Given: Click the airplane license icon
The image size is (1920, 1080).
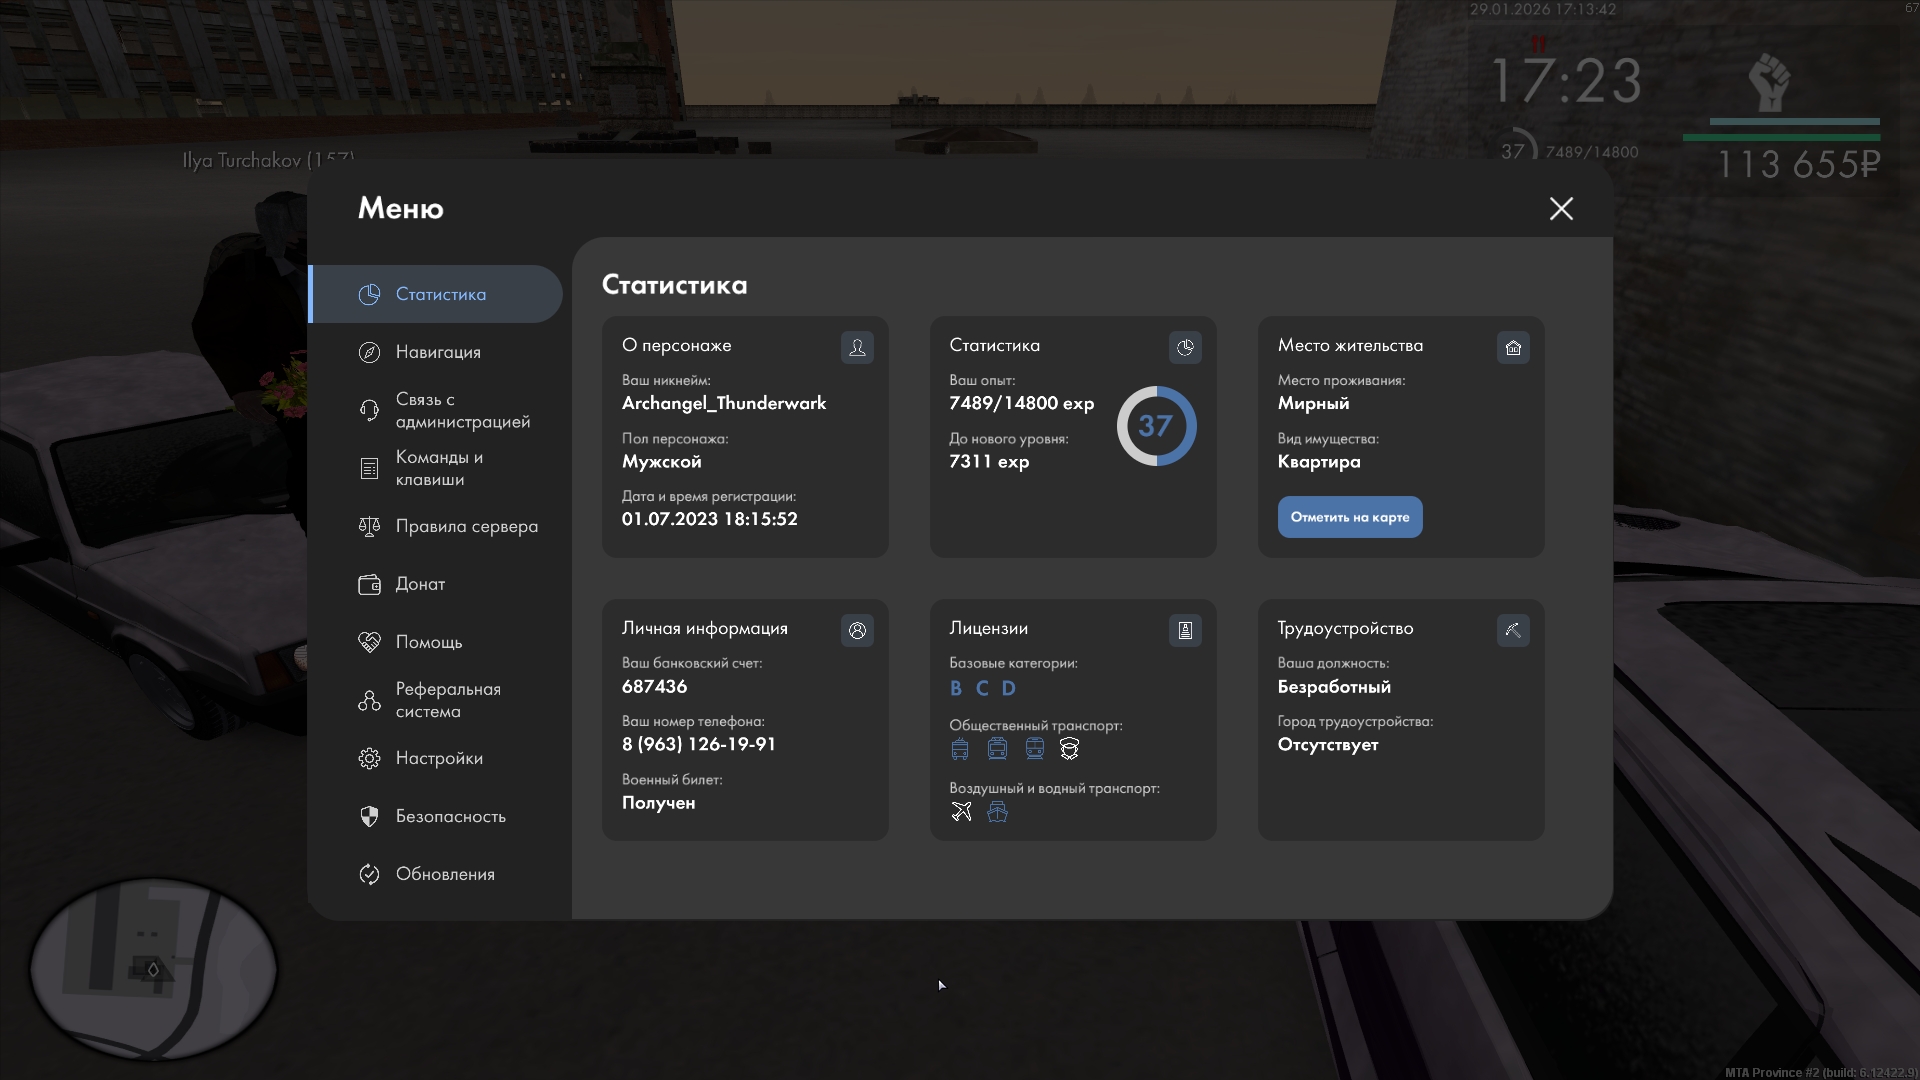Looking at the screenshot, I should (x=961, y=812).
